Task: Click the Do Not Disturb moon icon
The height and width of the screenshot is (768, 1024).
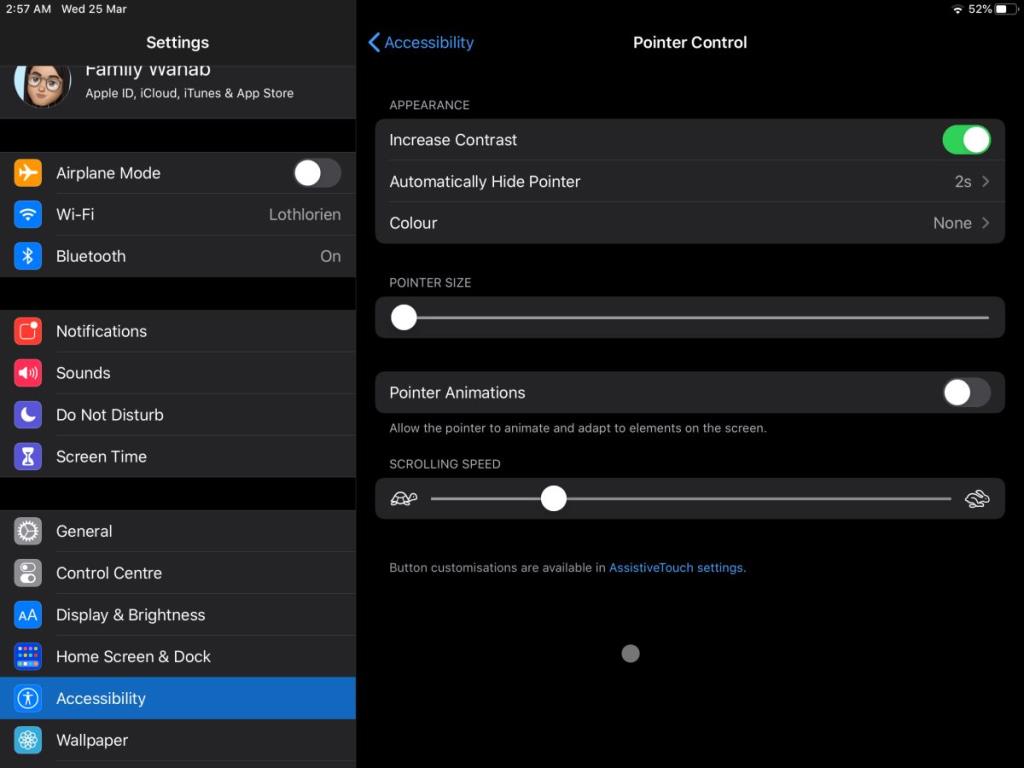Action: coord(27,415)
